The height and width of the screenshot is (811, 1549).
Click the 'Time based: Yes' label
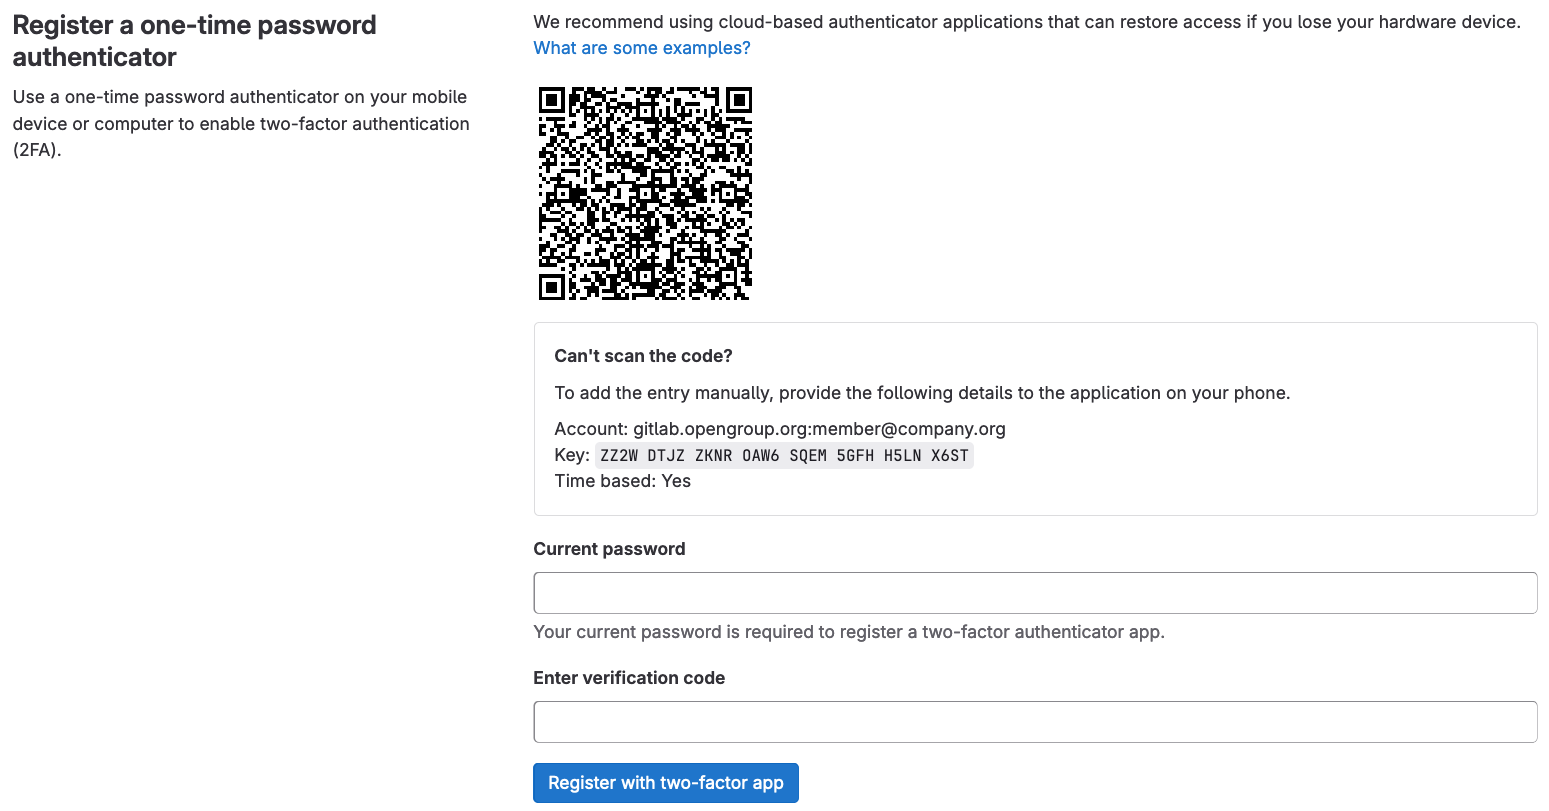622,480
